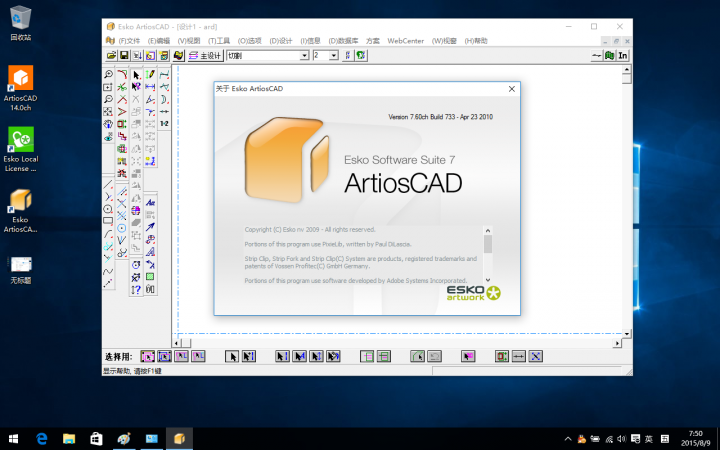720x450 pixels.
Task: Toggle arrow with magenta shape selection button
Action: click(x=468, y=356)
